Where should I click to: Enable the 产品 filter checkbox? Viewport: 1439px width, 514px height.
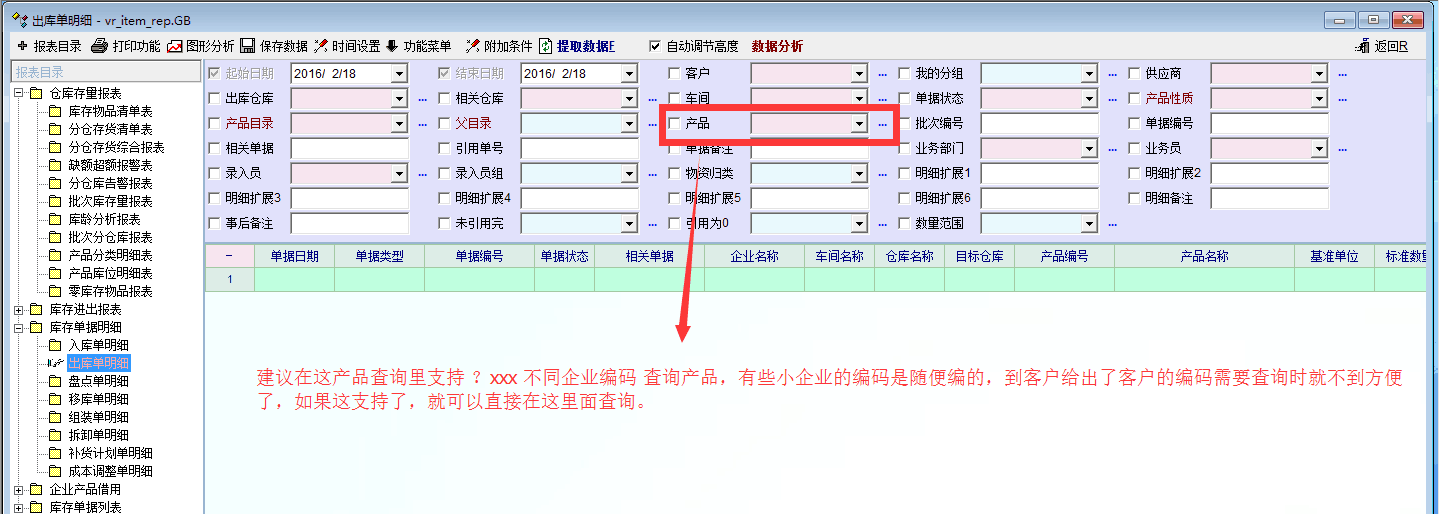pyautogui.click(x=675, y=123)
